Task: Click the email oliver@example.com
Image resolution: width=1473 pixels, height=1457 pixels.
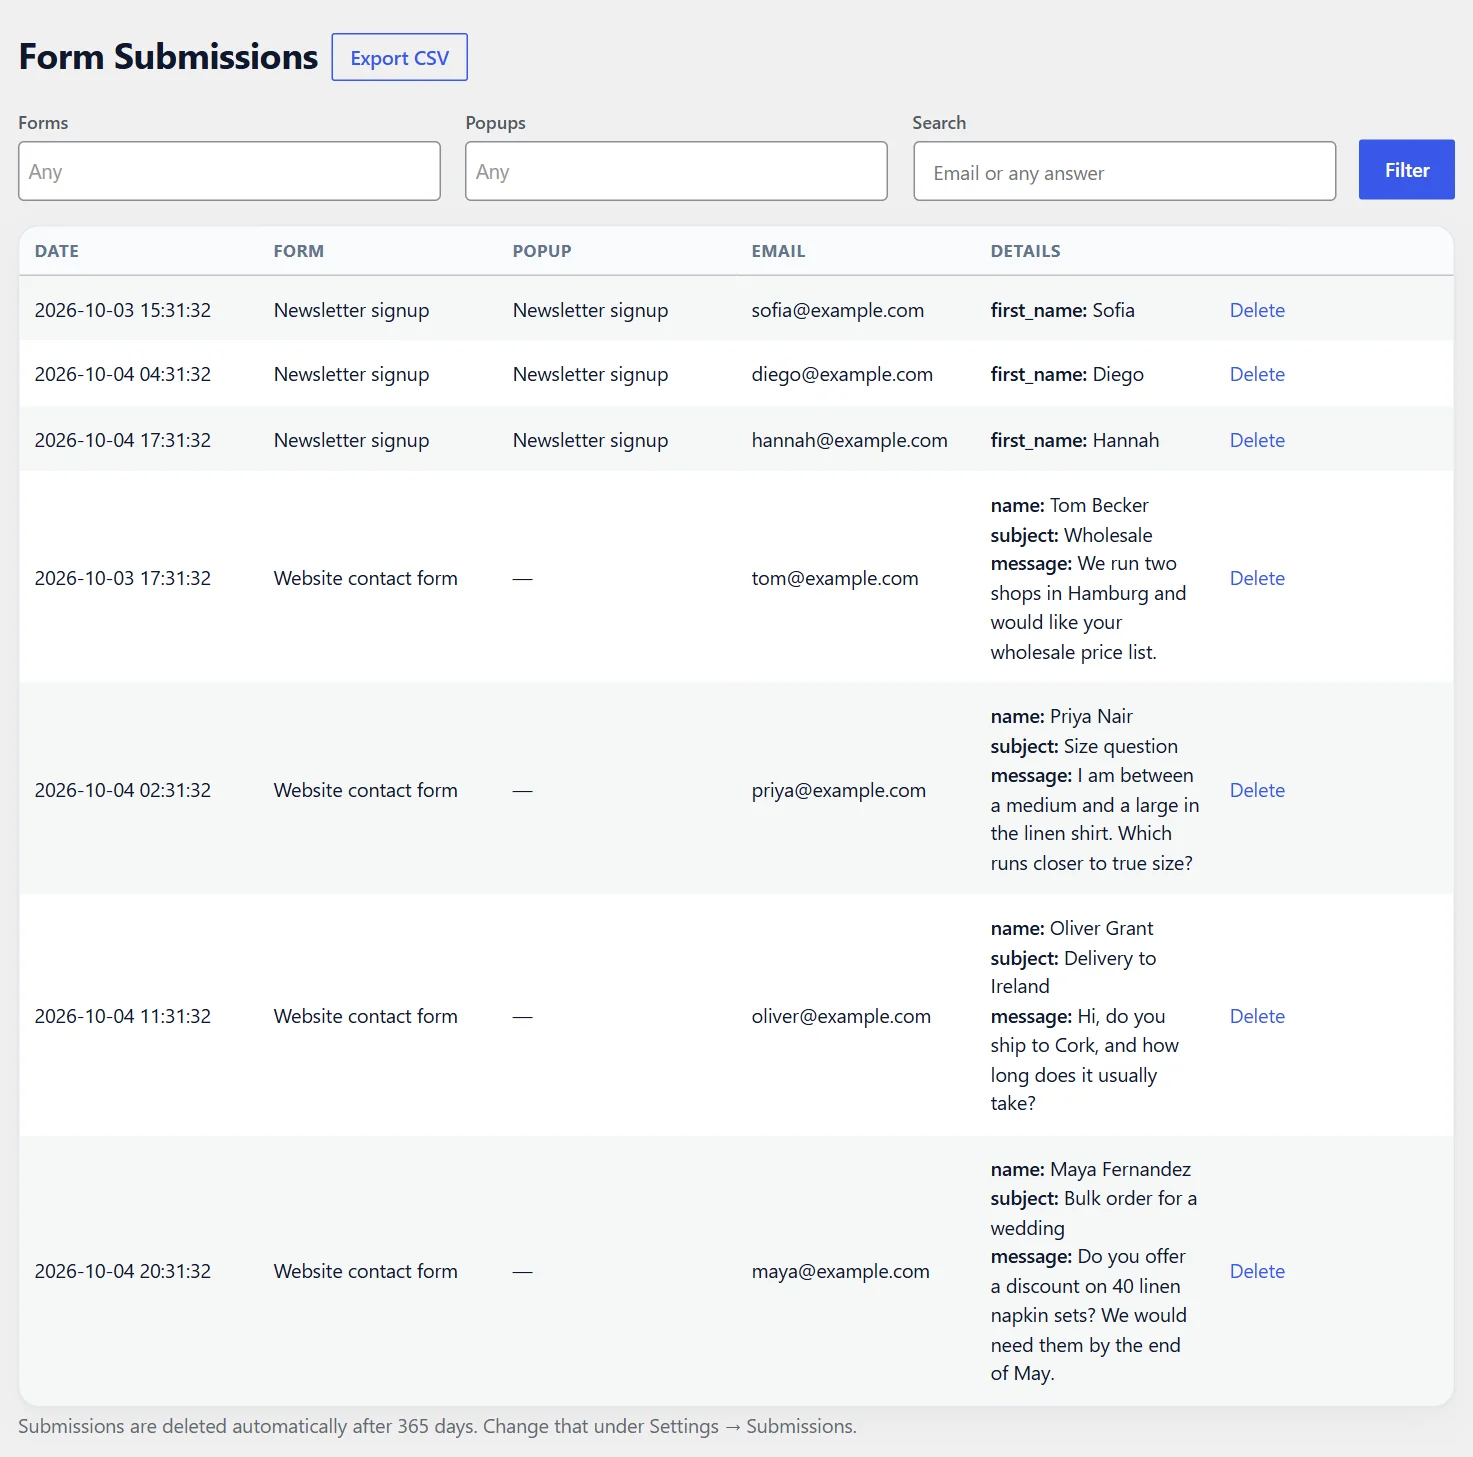Action: coord(841,1016)
